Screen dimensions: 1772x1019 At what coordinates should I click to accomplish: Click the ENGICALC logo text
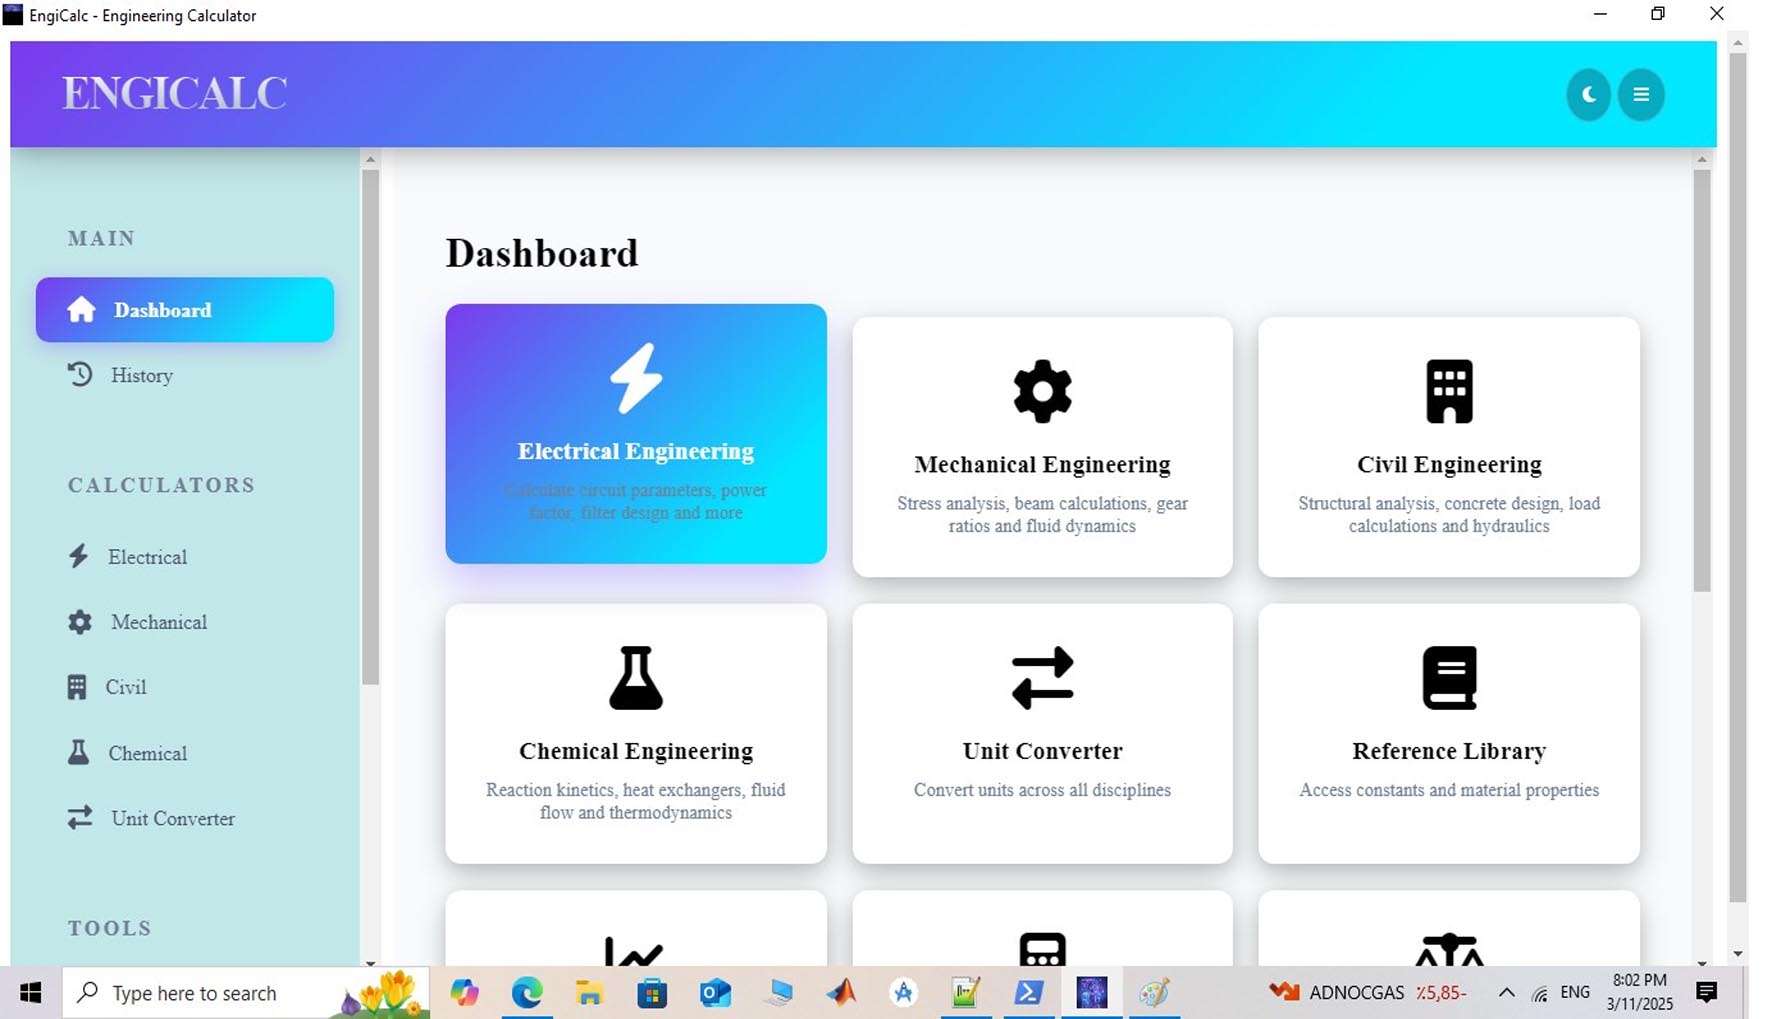point(175,94)
